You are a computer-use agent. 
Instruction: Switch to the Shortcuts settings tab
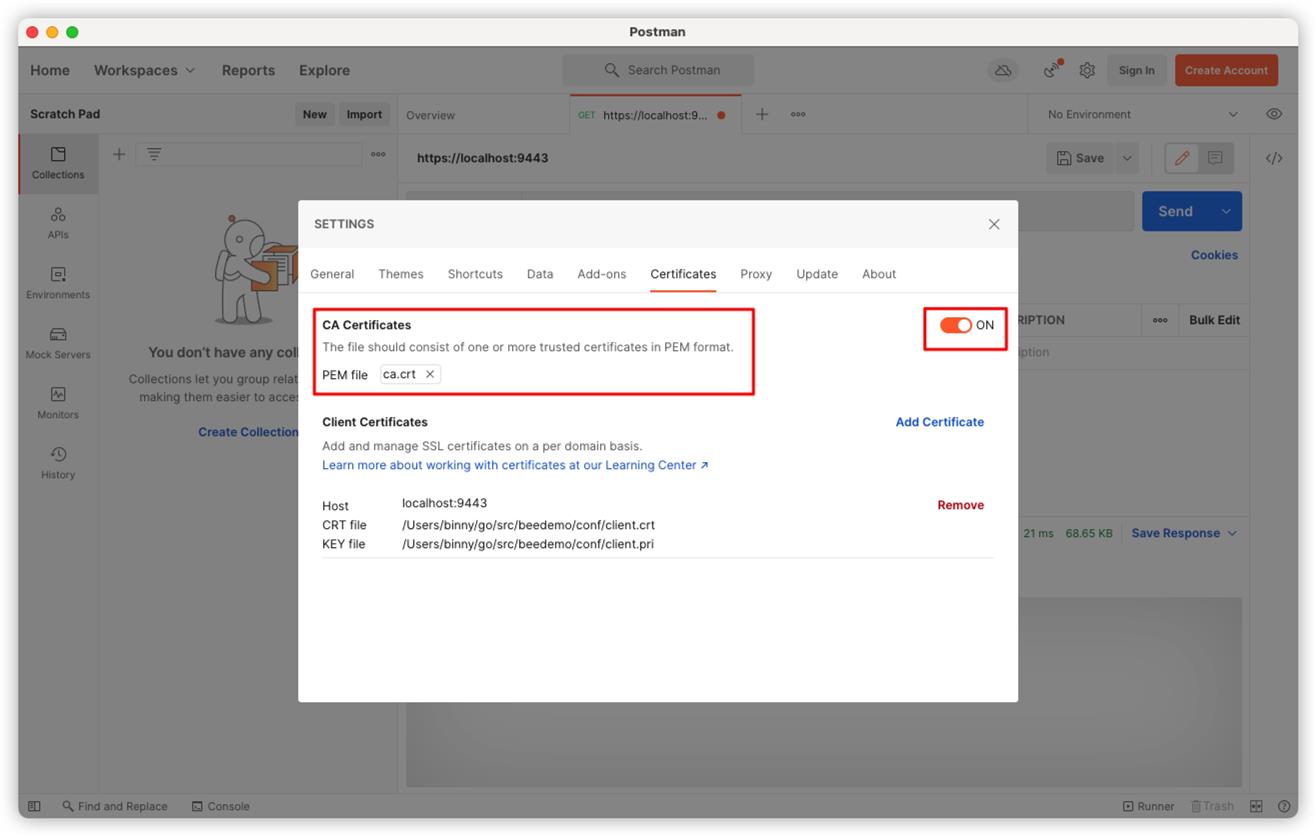click(x=475, y=274)
